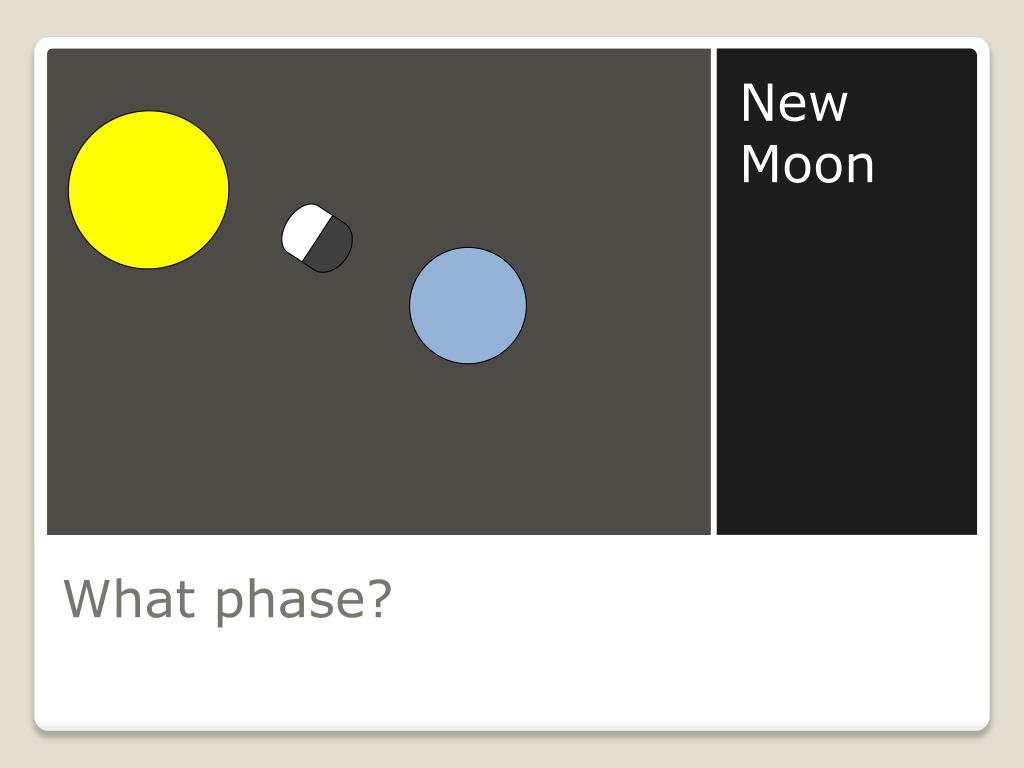The width and height of the screenshot is (1024, 768).
Task: Click the word "Moon" in the side panel
Action: click(x=807, y=165)
